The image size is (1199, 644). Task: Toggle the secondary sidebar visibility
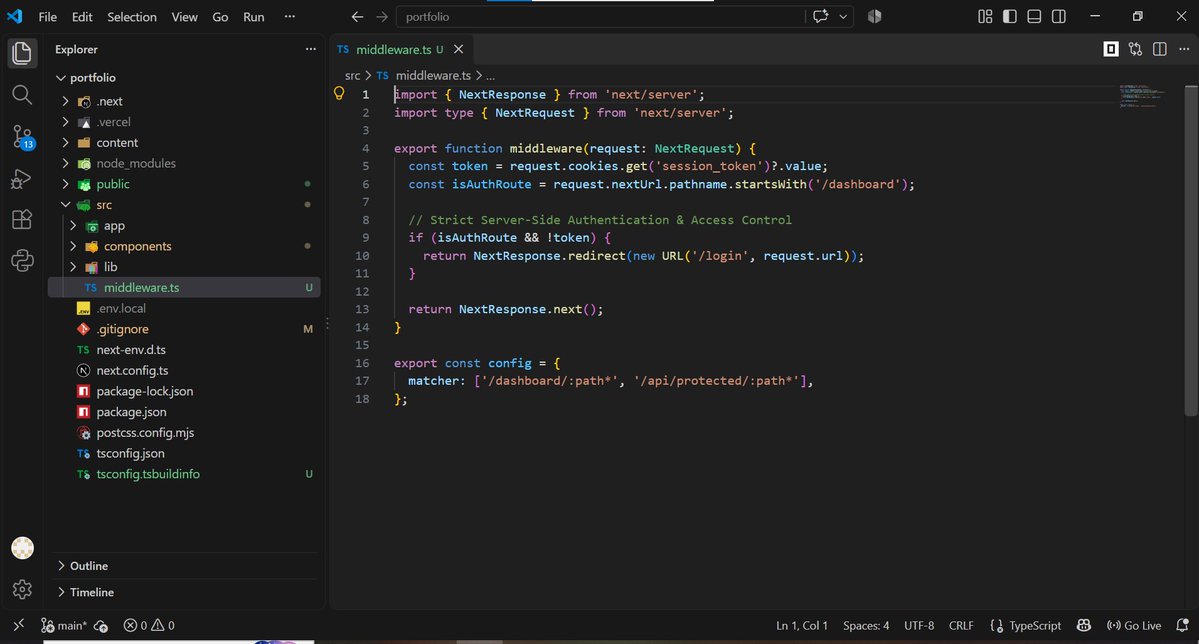pos(1058,16)
